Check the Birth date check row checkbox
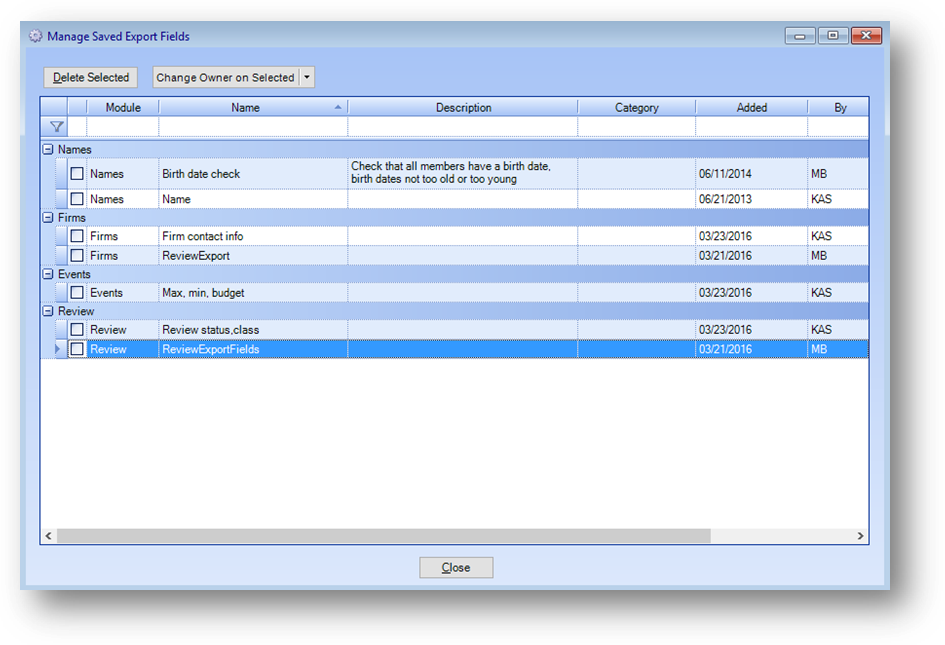The height and width of the screenshot is (645, 945). [x=77, y=174]
